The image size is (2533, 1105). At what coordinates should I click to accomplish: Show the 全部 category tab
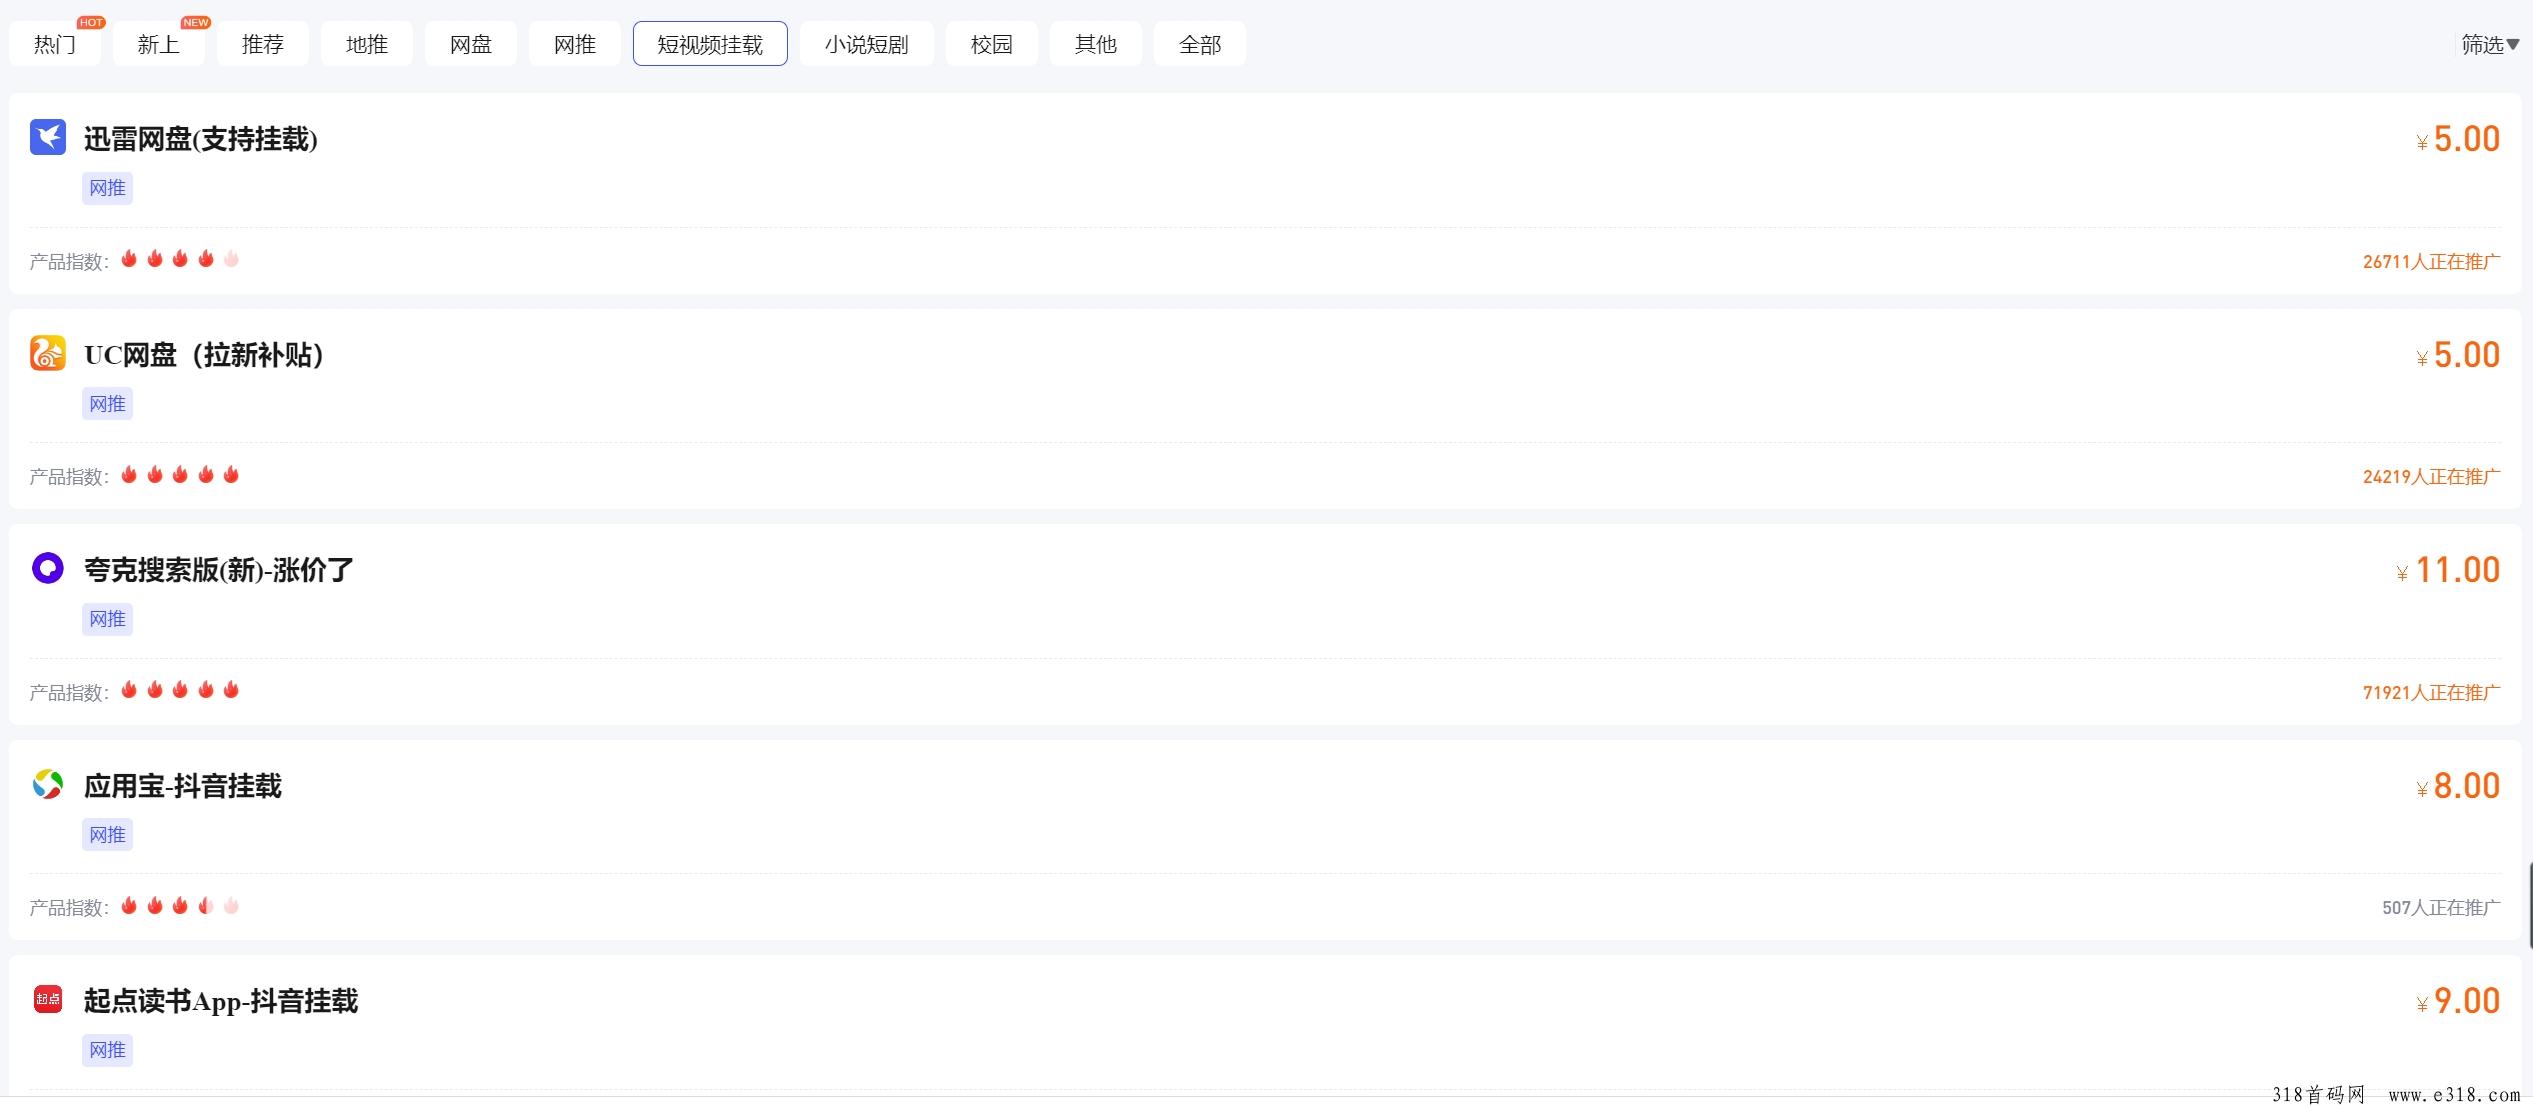tap(1200, 44)
